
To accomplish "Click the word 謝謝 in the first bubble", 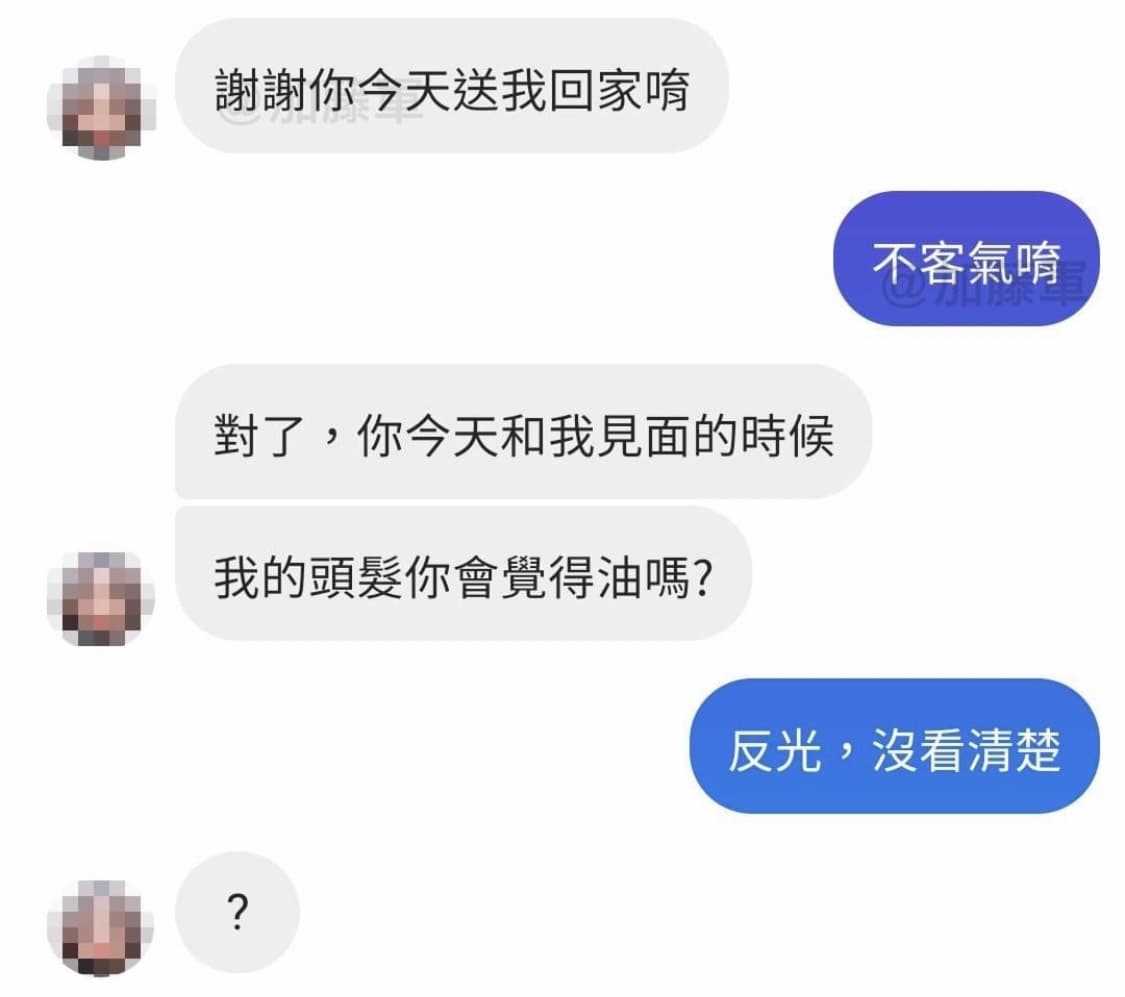I will (261, 90).
